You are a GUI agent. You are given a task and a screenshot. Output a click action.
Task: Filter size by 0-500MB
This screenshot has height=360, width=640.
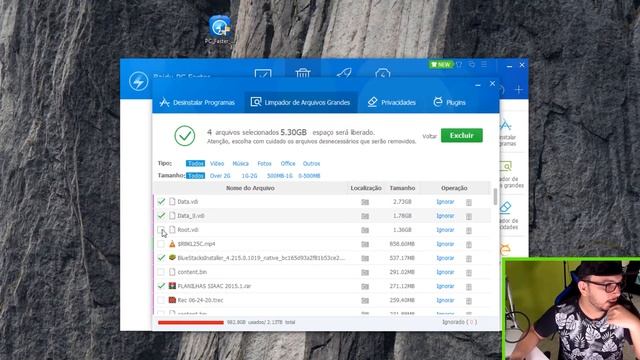point(309,176)
